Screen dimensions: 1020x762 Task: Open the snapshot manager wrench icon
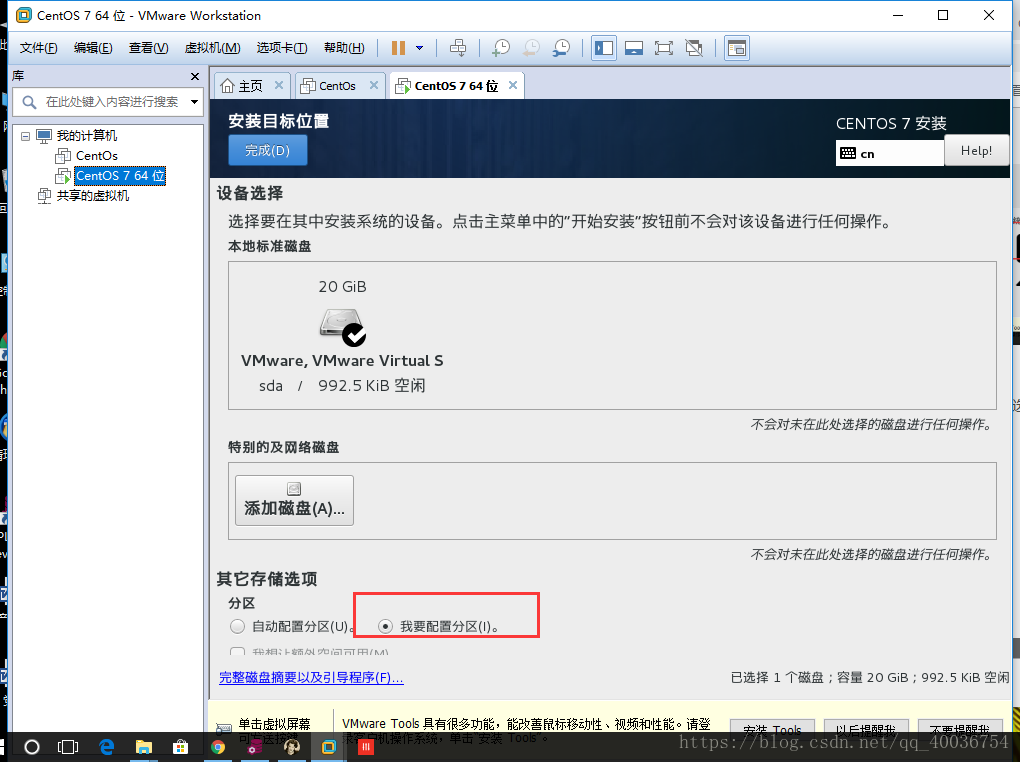tap(561, 48)
